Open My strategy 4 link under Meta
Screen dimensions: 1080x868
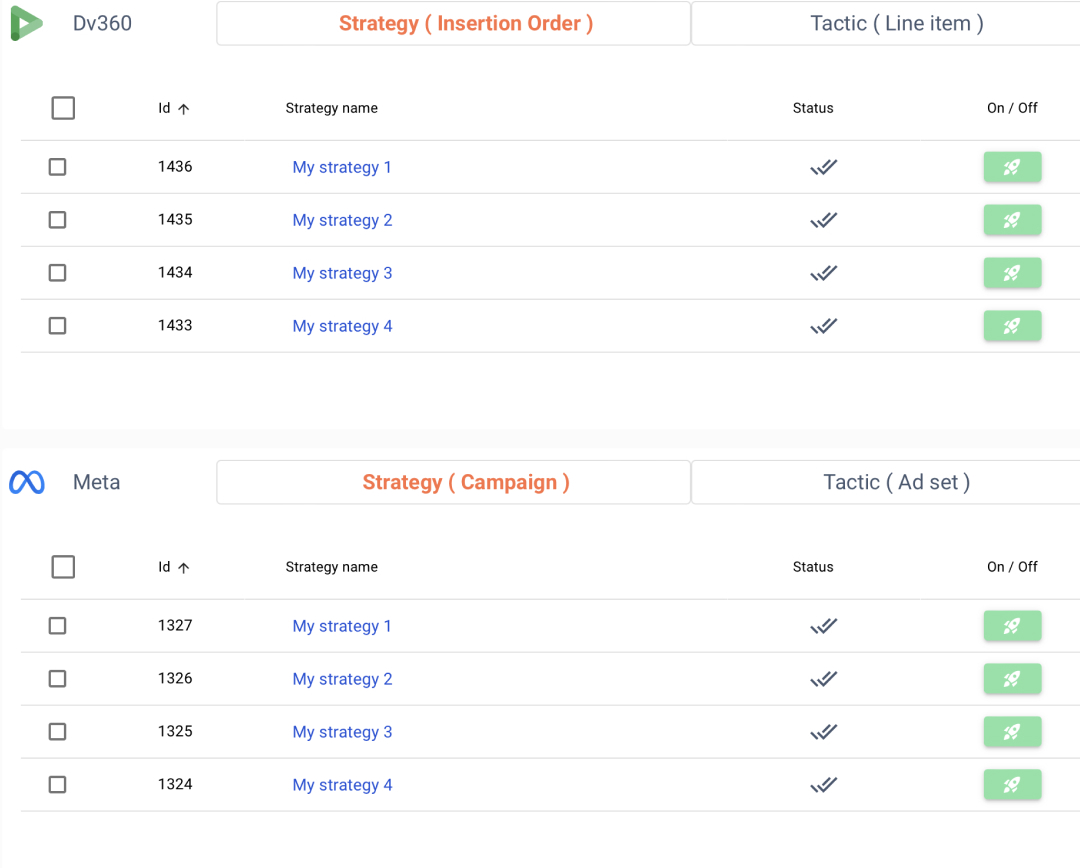coord(342,785)
